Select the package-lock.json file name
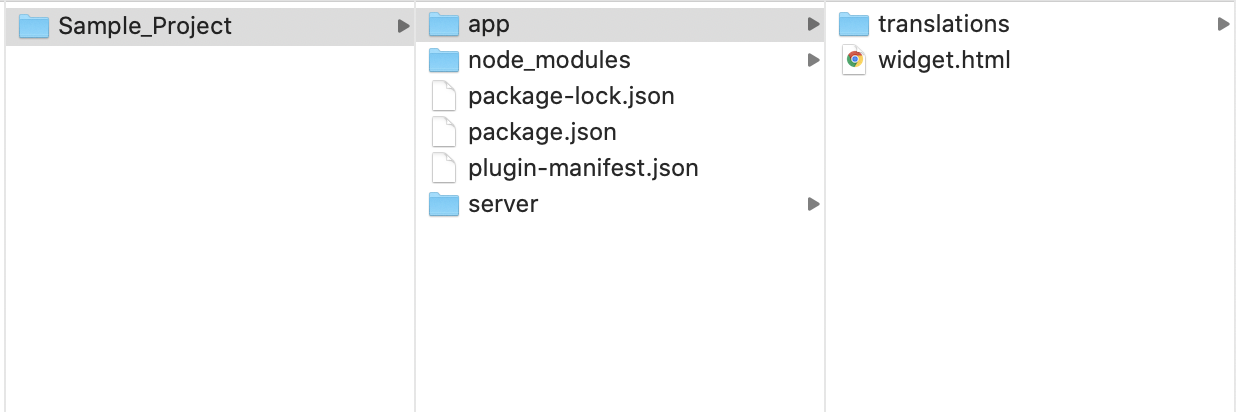The image size is (1236, 412). click(x=571, y=96)
